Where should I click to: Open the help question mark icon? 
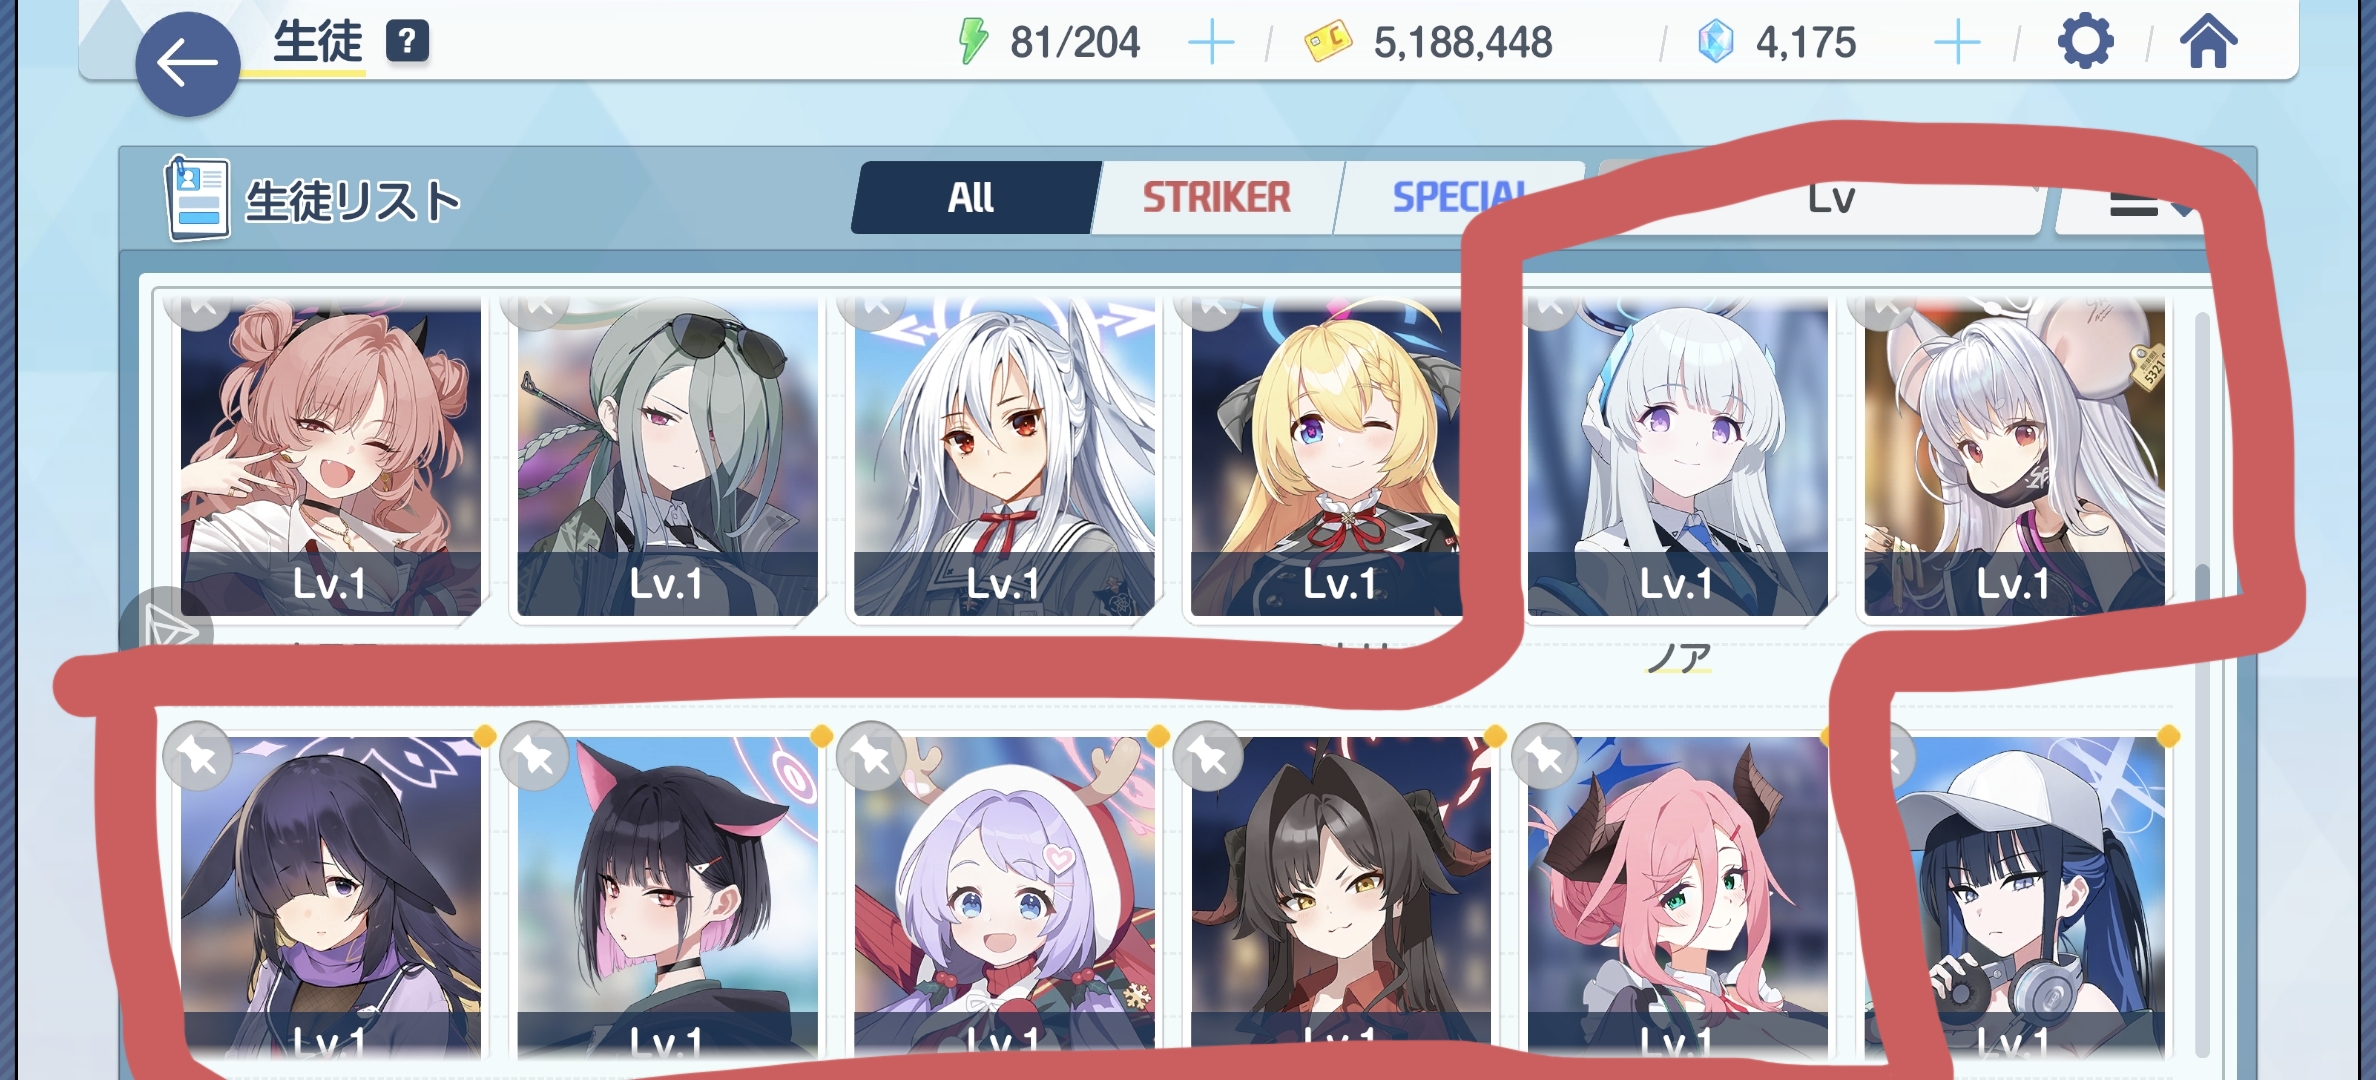coord(407,42)
